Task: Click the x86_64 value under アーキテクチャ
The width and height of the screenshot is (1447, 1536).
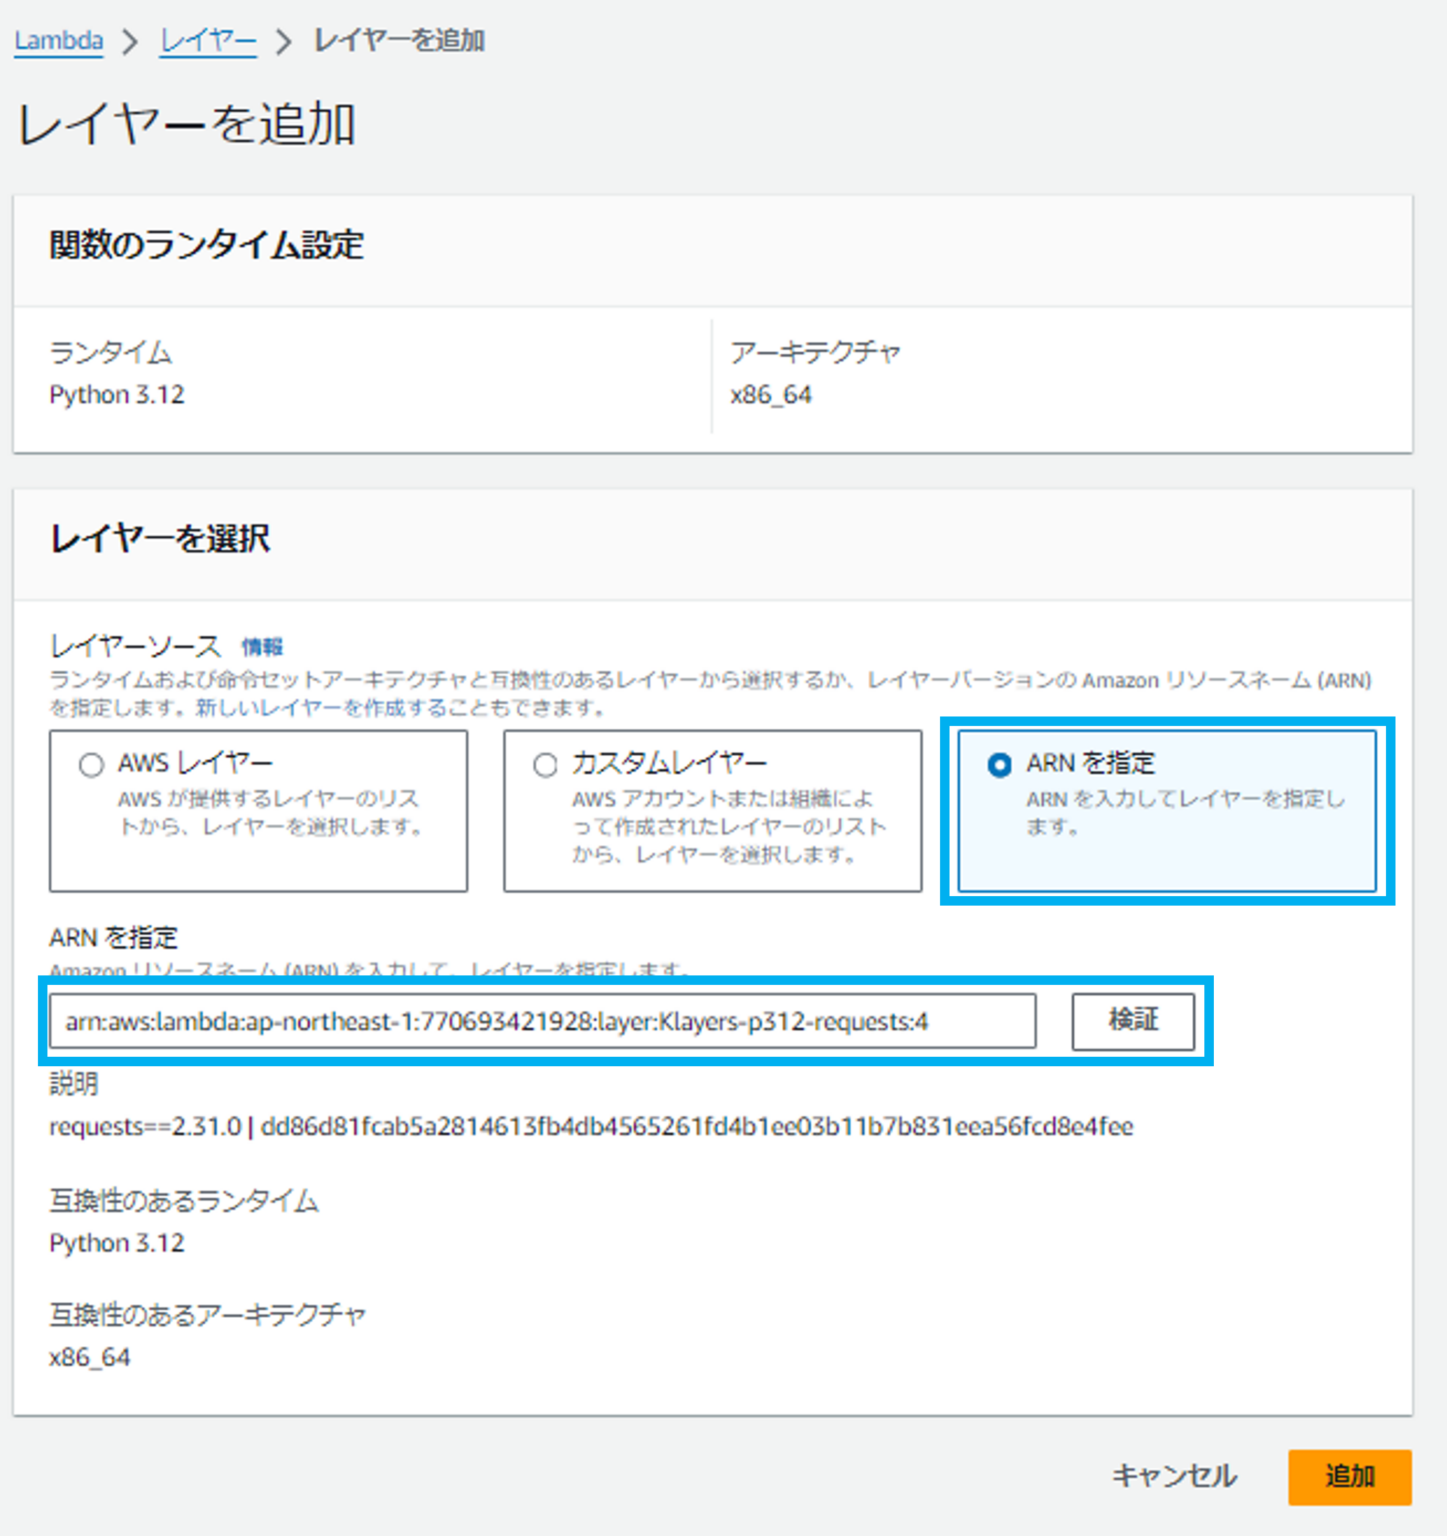Action: pyautogui.click(x=770, y=395)
